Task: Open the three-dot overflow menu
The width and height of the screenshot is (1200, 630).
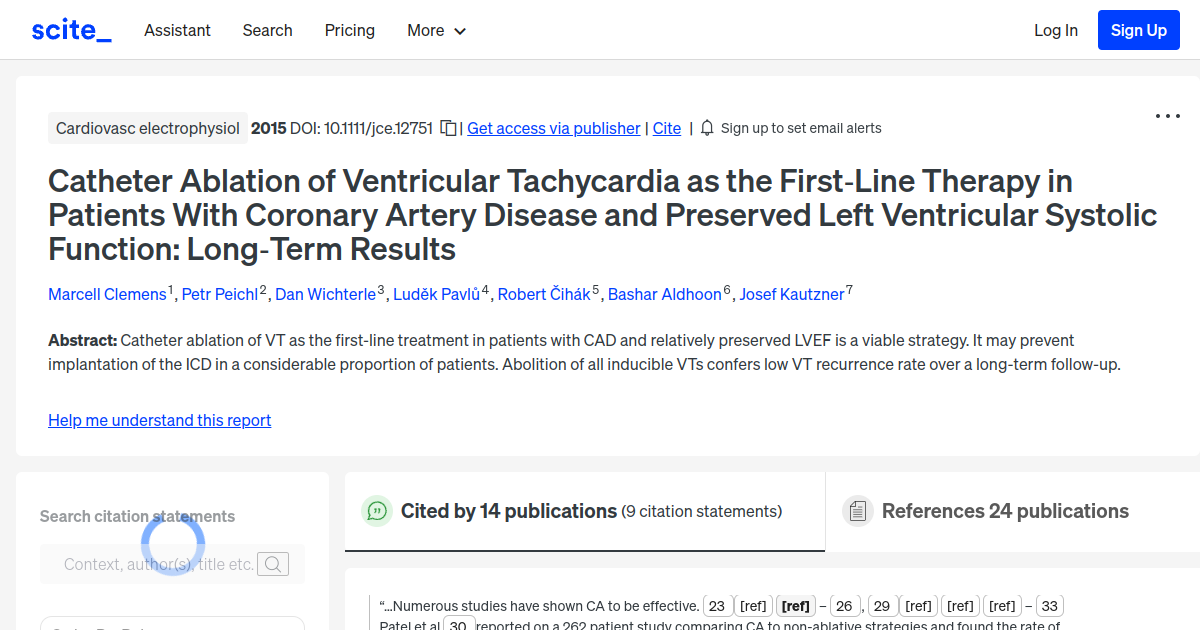Action: click(1167, 116)
